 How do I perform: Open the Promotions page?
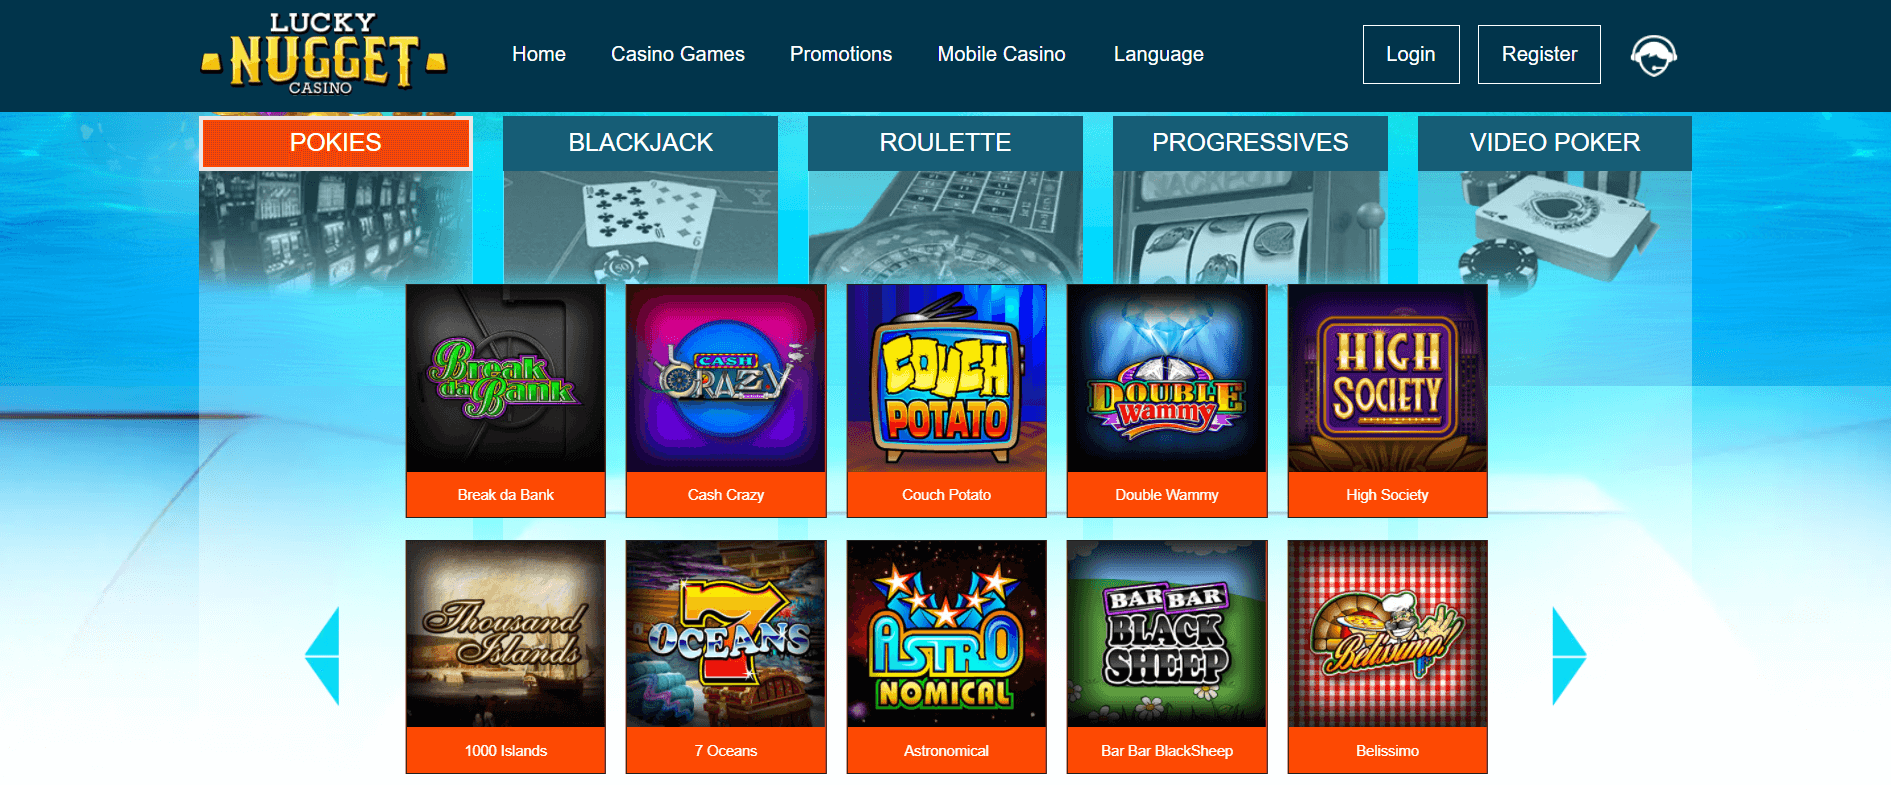841,54
